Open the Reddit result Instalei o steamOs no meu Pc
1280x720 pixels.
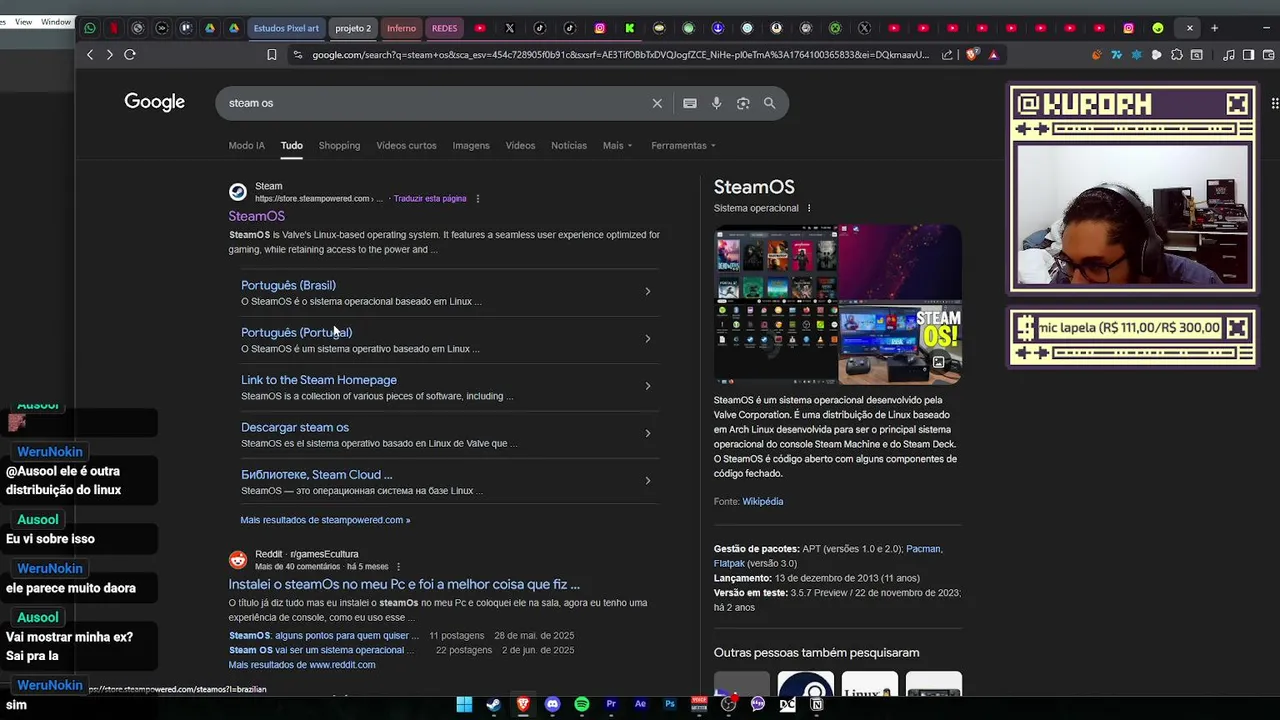[404, 584]
